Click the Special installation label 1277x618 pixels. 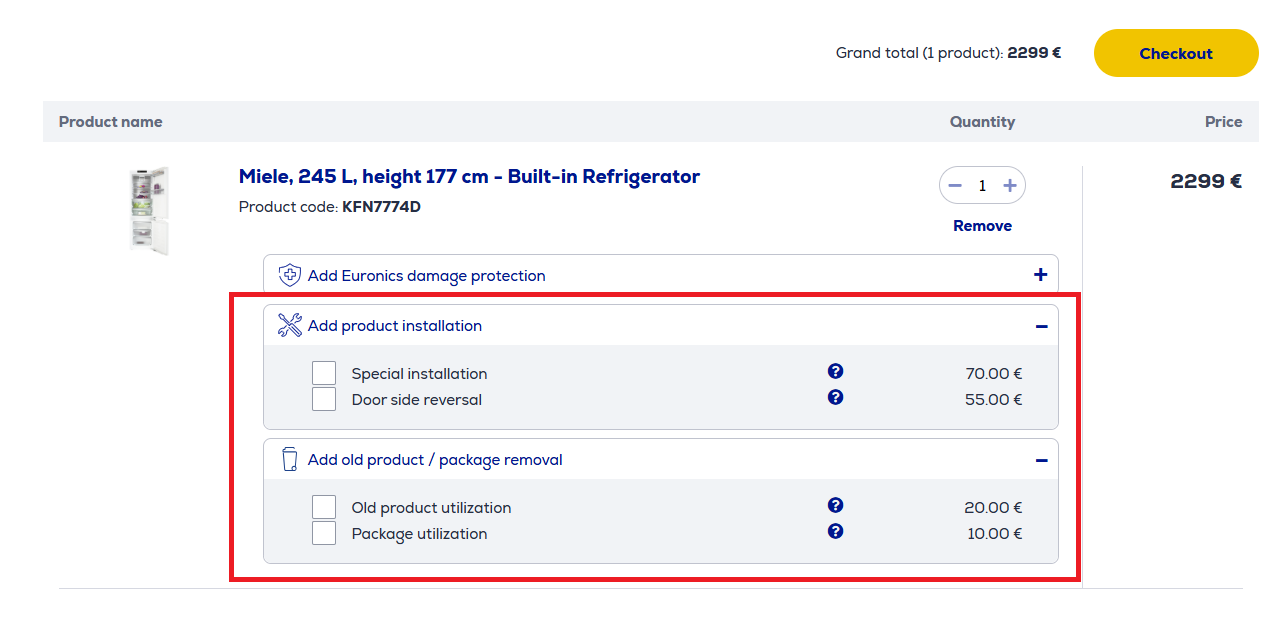(419, 374)
